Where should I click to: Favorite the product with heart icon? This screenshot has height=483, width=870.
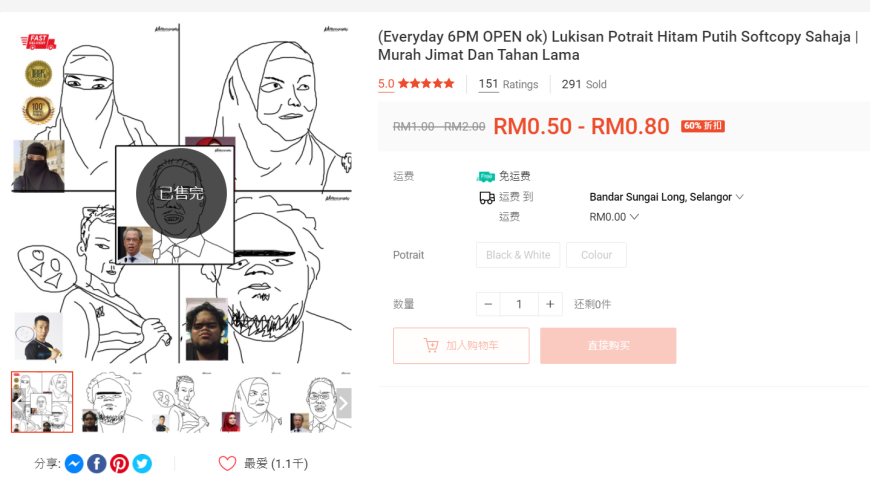pos(227,463)
